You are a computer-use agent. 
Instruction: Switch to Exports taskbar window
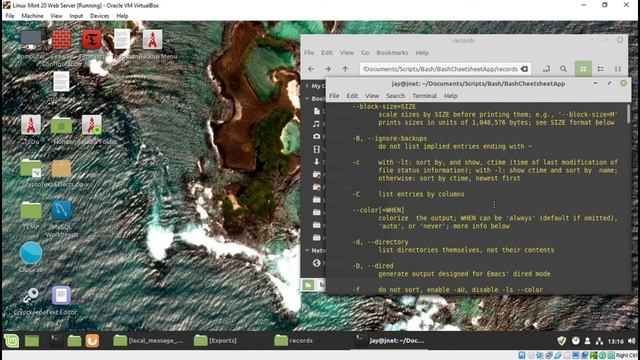point(216,340)
